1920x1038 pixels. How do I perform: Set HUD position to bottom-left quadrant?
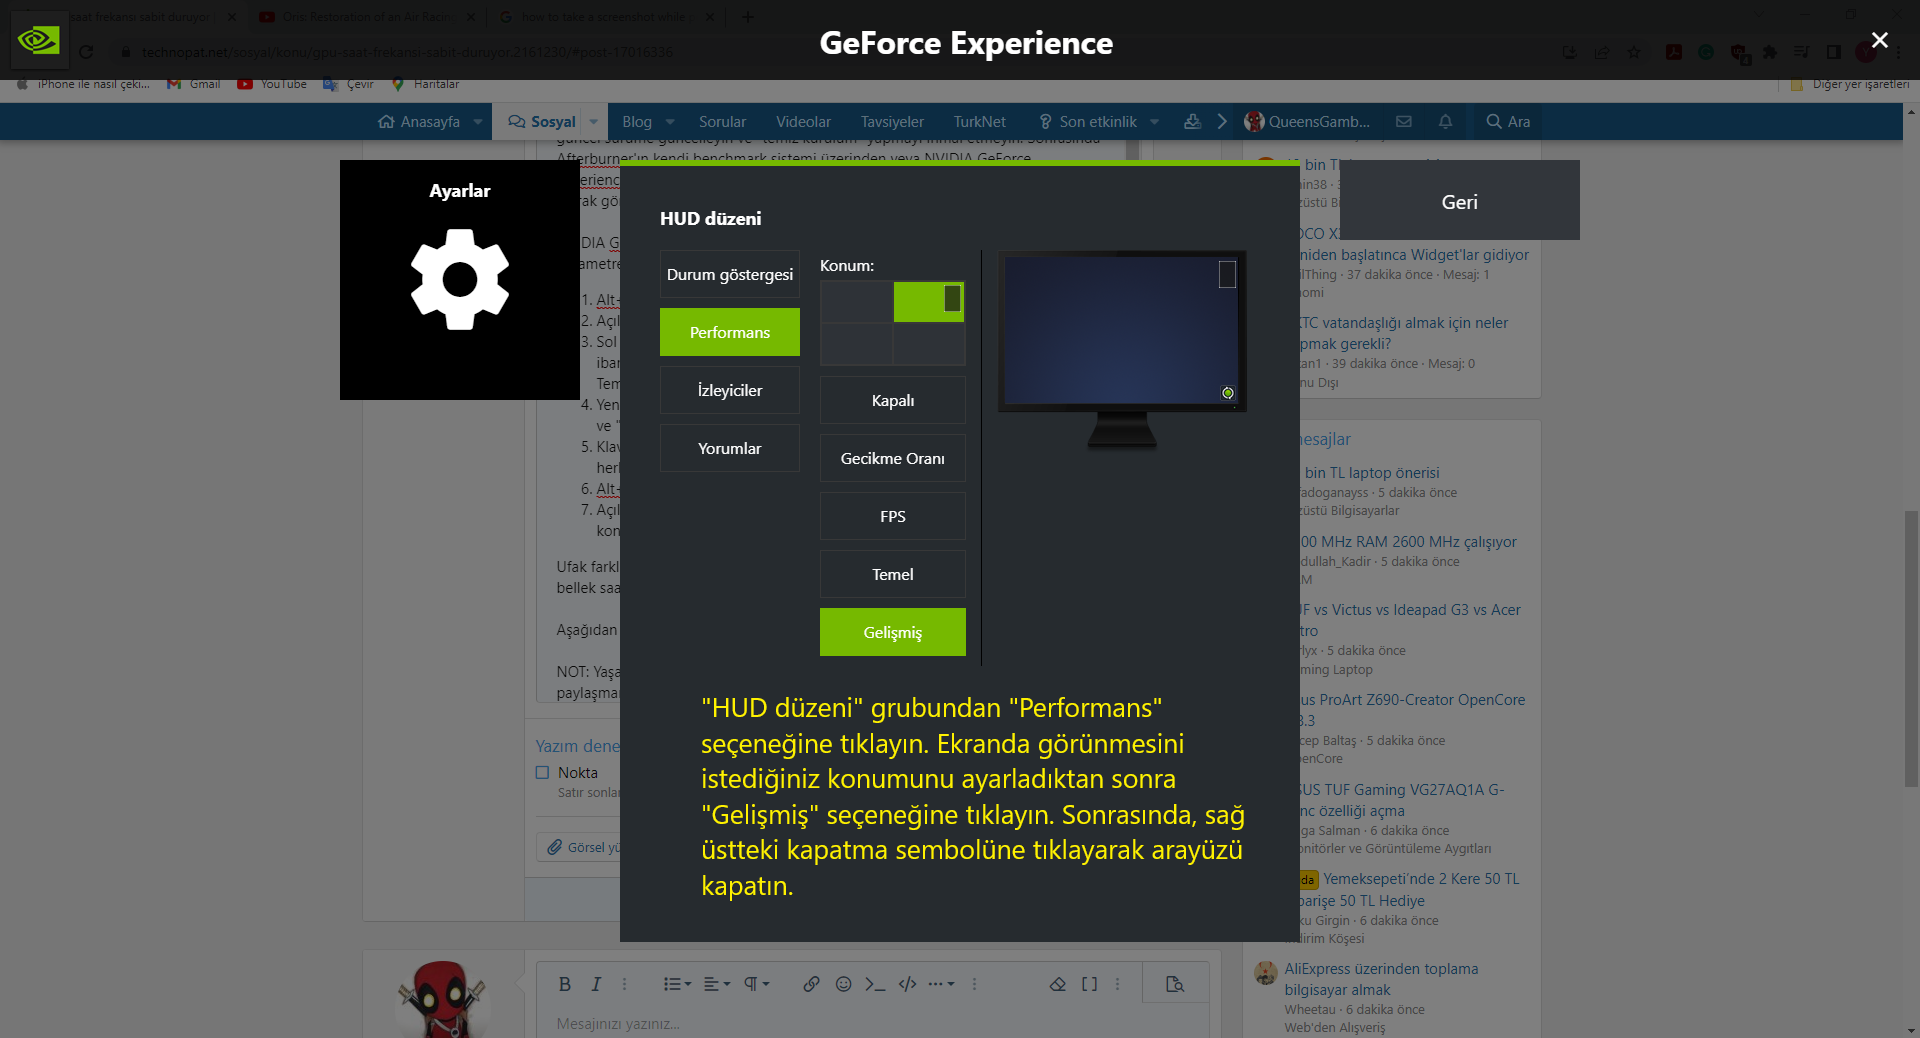[857, 345]
